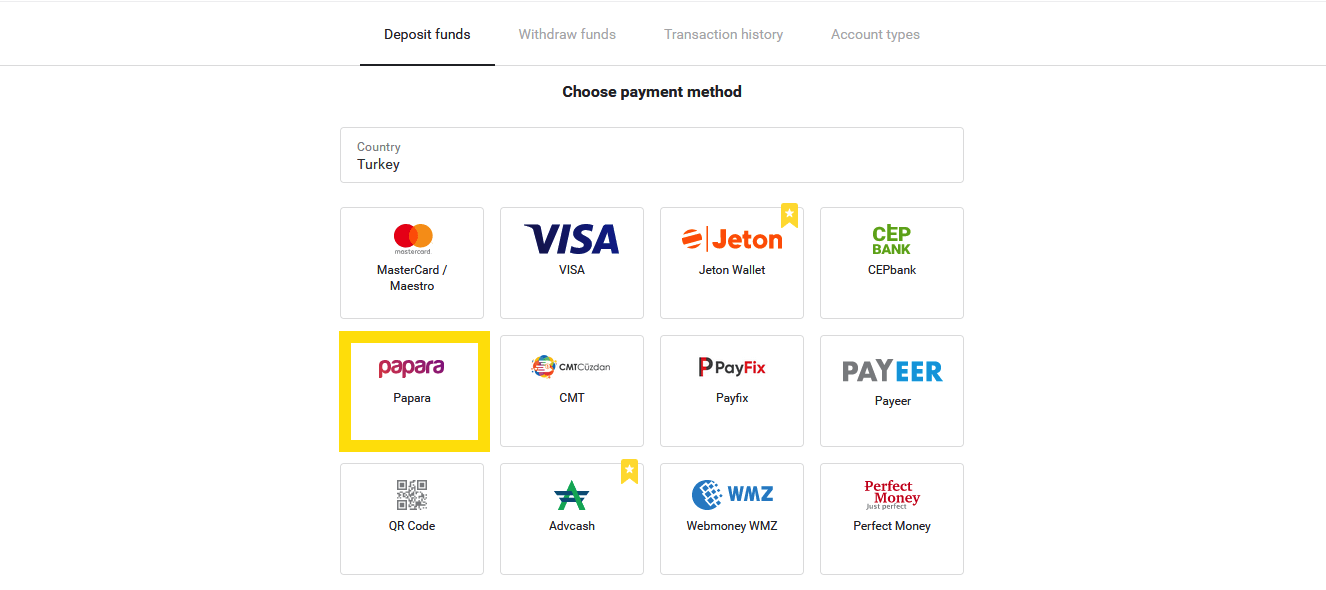Pick the Papara logo
This screenshot has height=590, width=1326.
411,368
